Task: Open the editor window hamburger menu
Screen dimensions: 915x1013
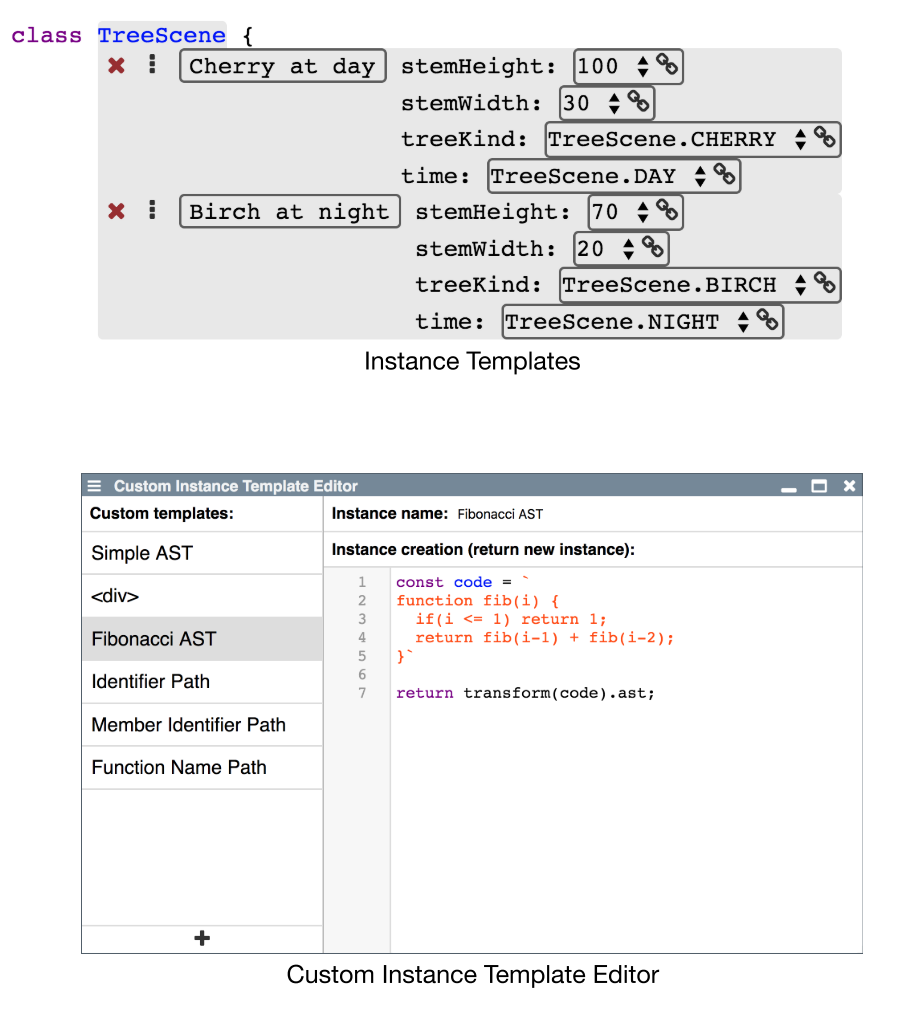Action: [95, 486]
